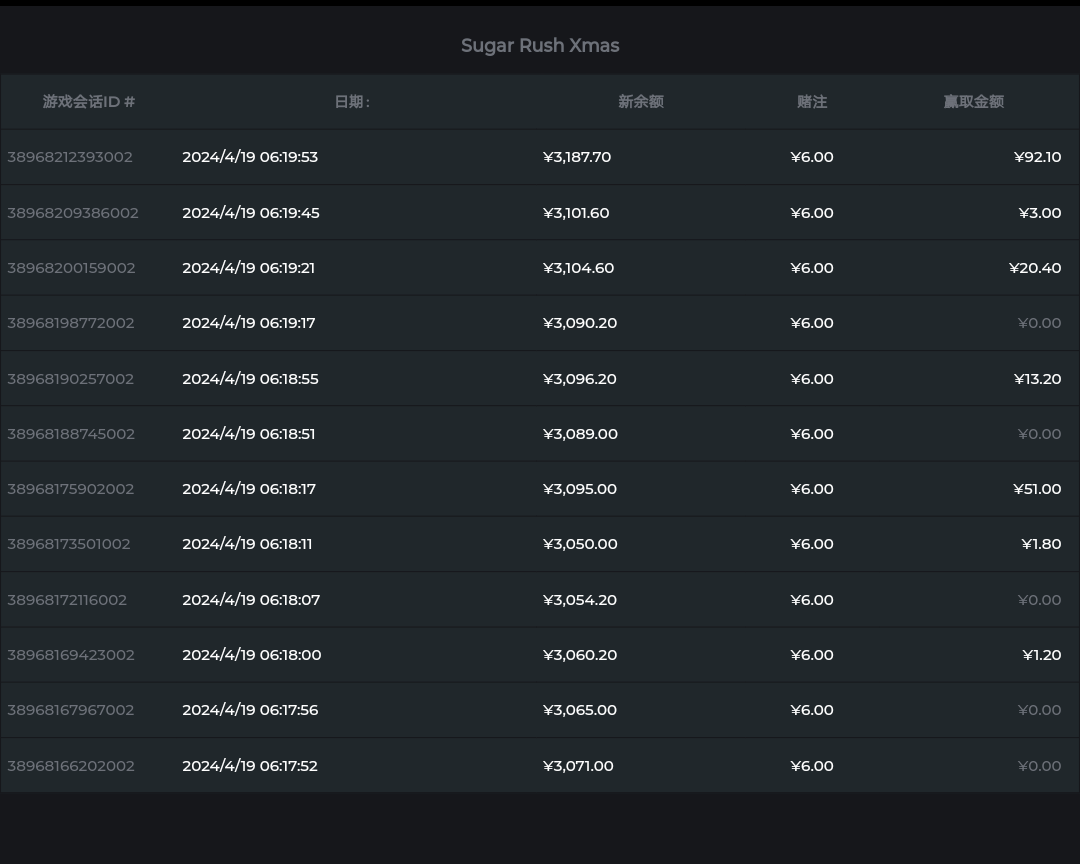
Task: Click new balance ¥3,095.00
Action: pos(580,489)
